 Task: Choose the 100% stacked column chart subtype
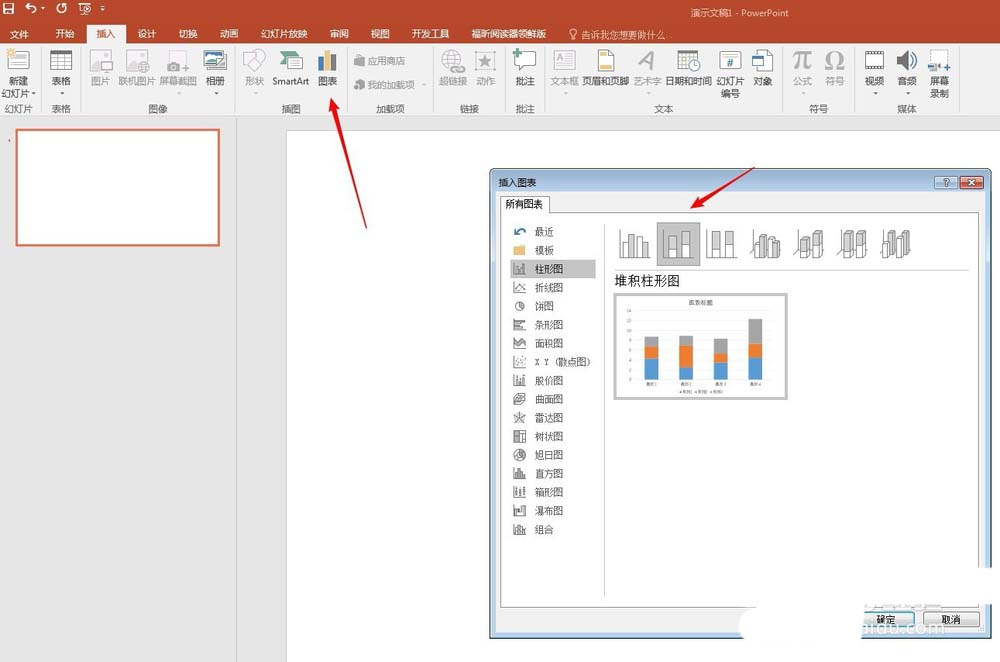(721, 244)
